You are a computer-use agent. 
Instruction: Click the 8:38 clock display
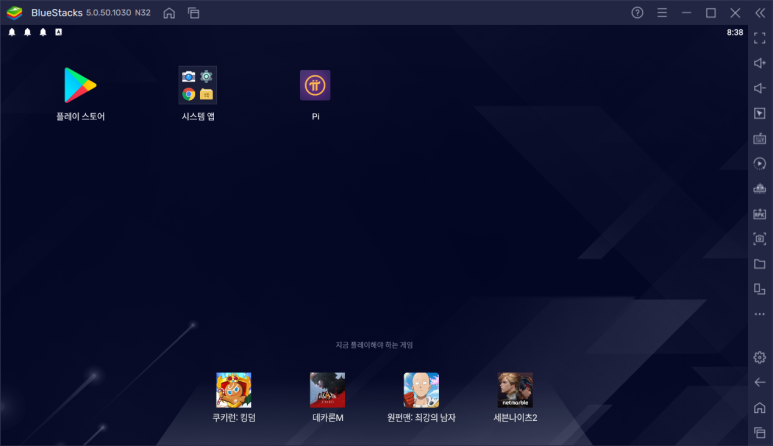735,33
